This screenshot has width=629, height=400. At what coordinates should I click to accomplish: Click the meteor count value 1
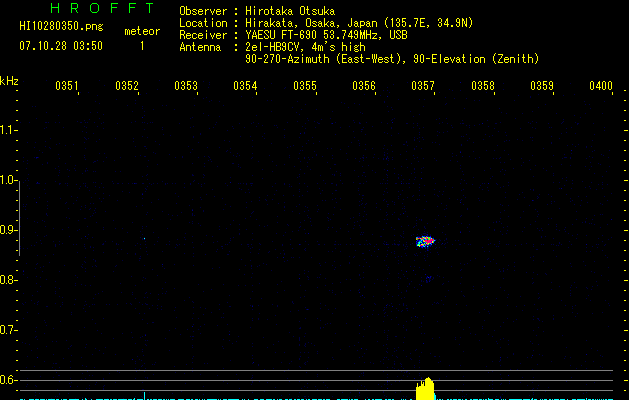[x=142, y=46]
